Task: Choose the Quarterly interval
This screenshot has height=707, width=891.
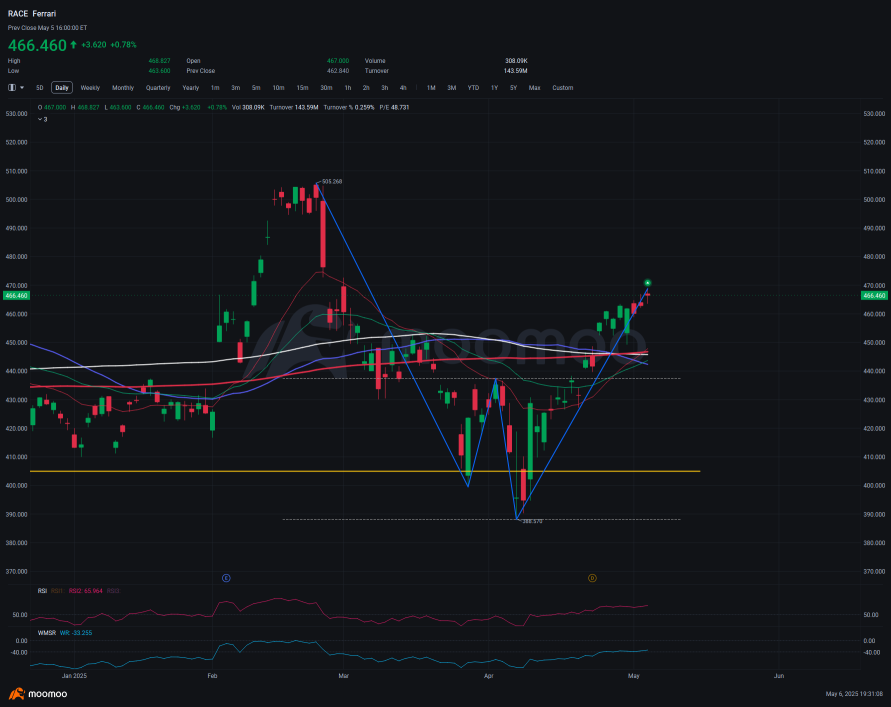Action: point(158,88)
